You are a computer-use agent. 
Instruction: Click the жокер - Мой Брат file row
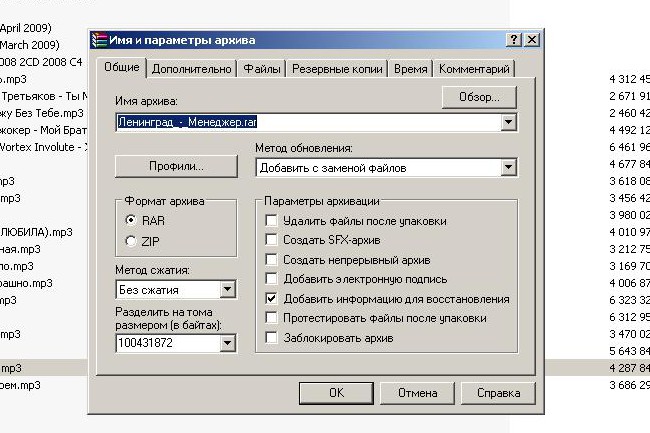tap(44, 130)
